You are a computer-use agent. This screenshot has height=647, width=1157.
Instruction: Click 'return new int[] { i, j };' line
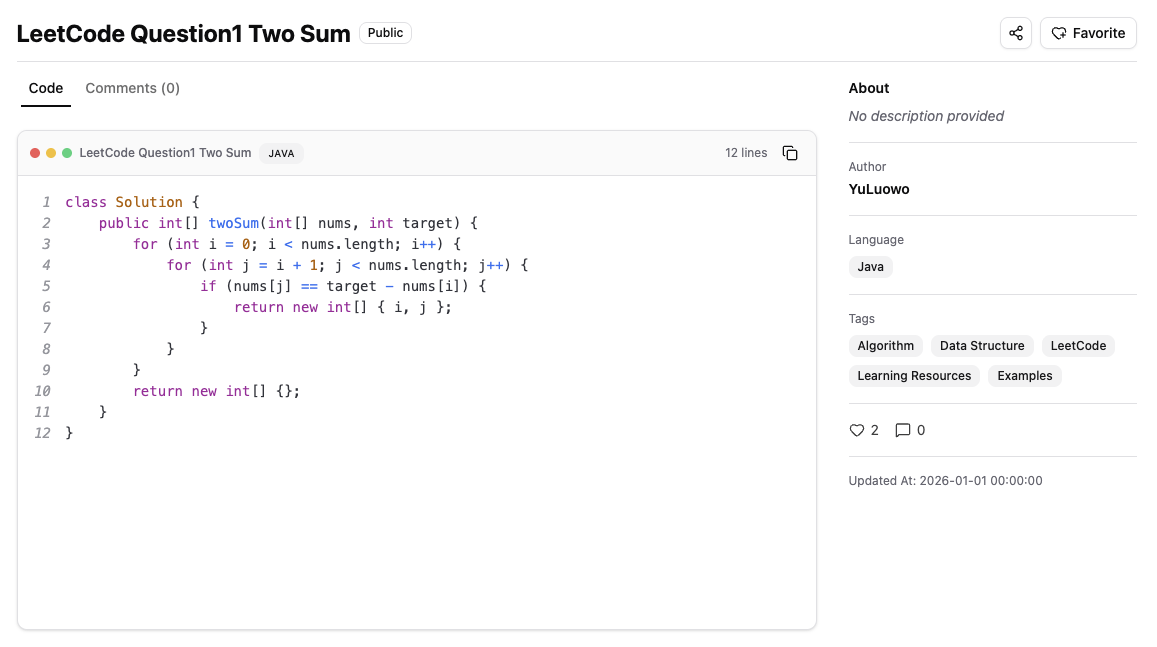pyautogui.click(x=343, y=307)
